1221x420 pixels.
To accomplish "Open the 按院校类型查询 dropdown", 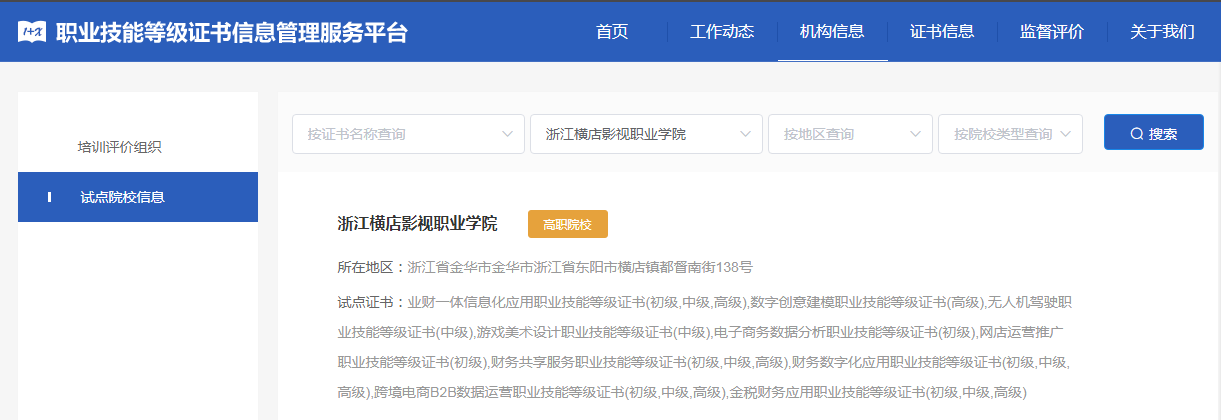I will pos(1010,134).
